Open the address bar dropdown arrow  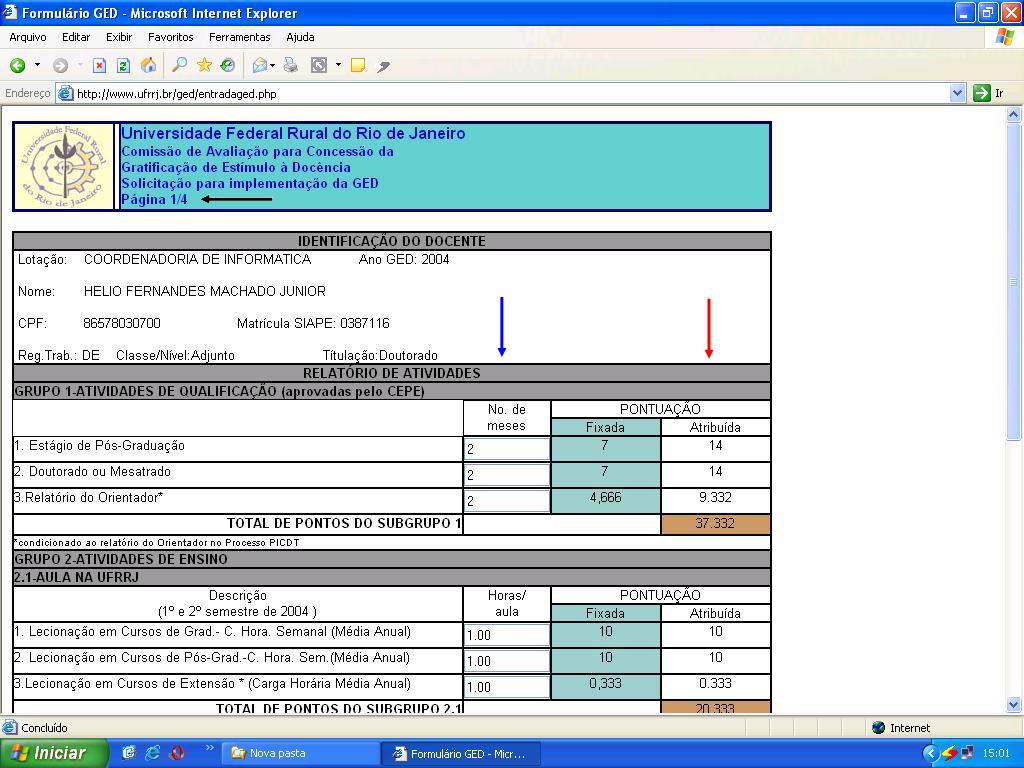coord(957,93)
